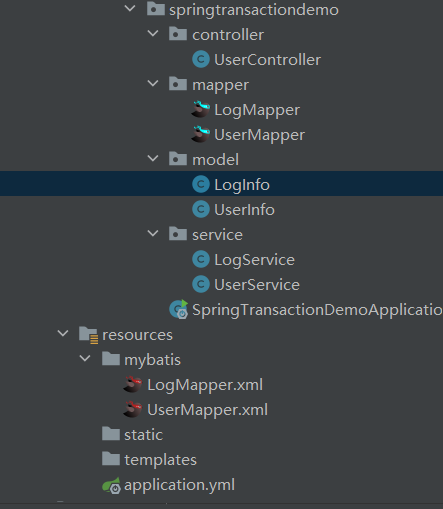
Task: Click the LogMapper MyBatis bird icon
Action: [201, 109]
